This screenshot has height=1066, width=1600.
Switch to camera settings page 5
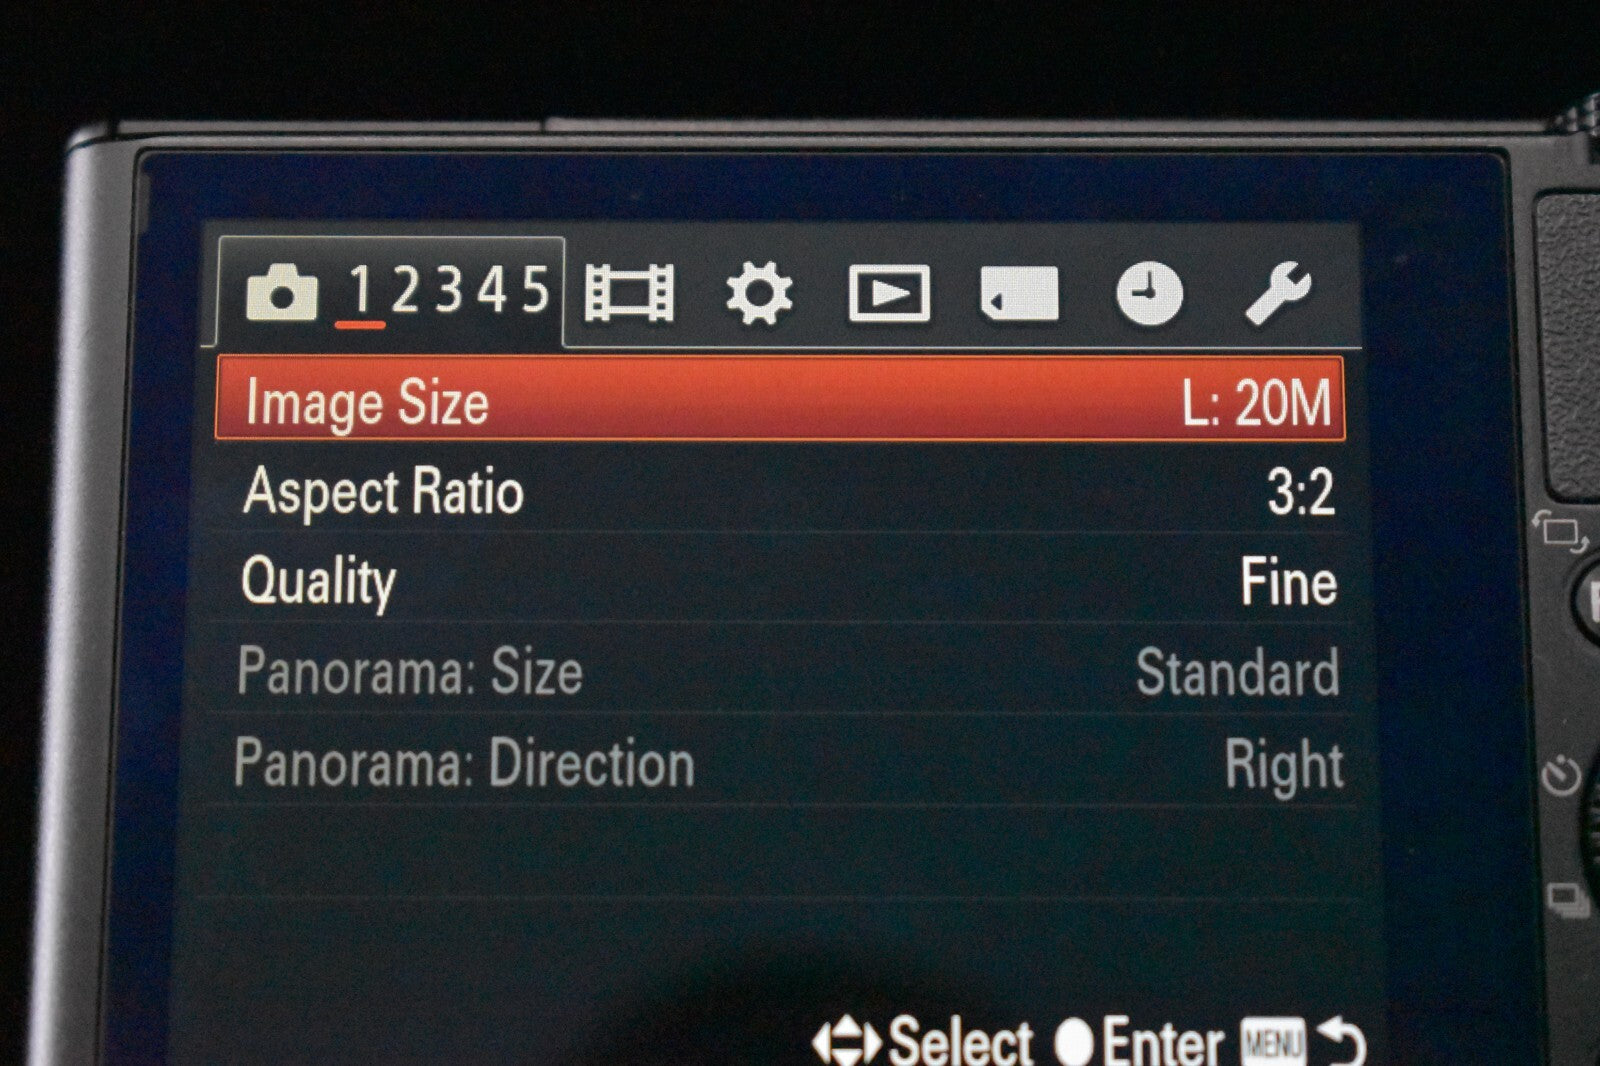[x=536, y=290]
